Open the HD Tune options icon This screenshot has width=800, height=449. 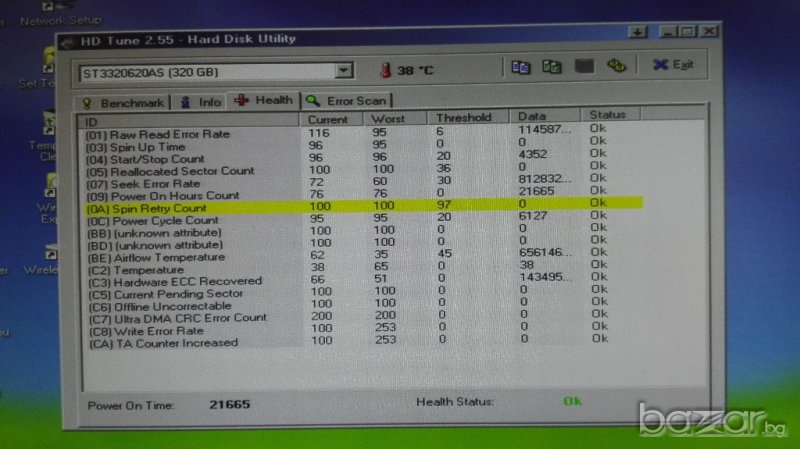(x=617, y=67)
